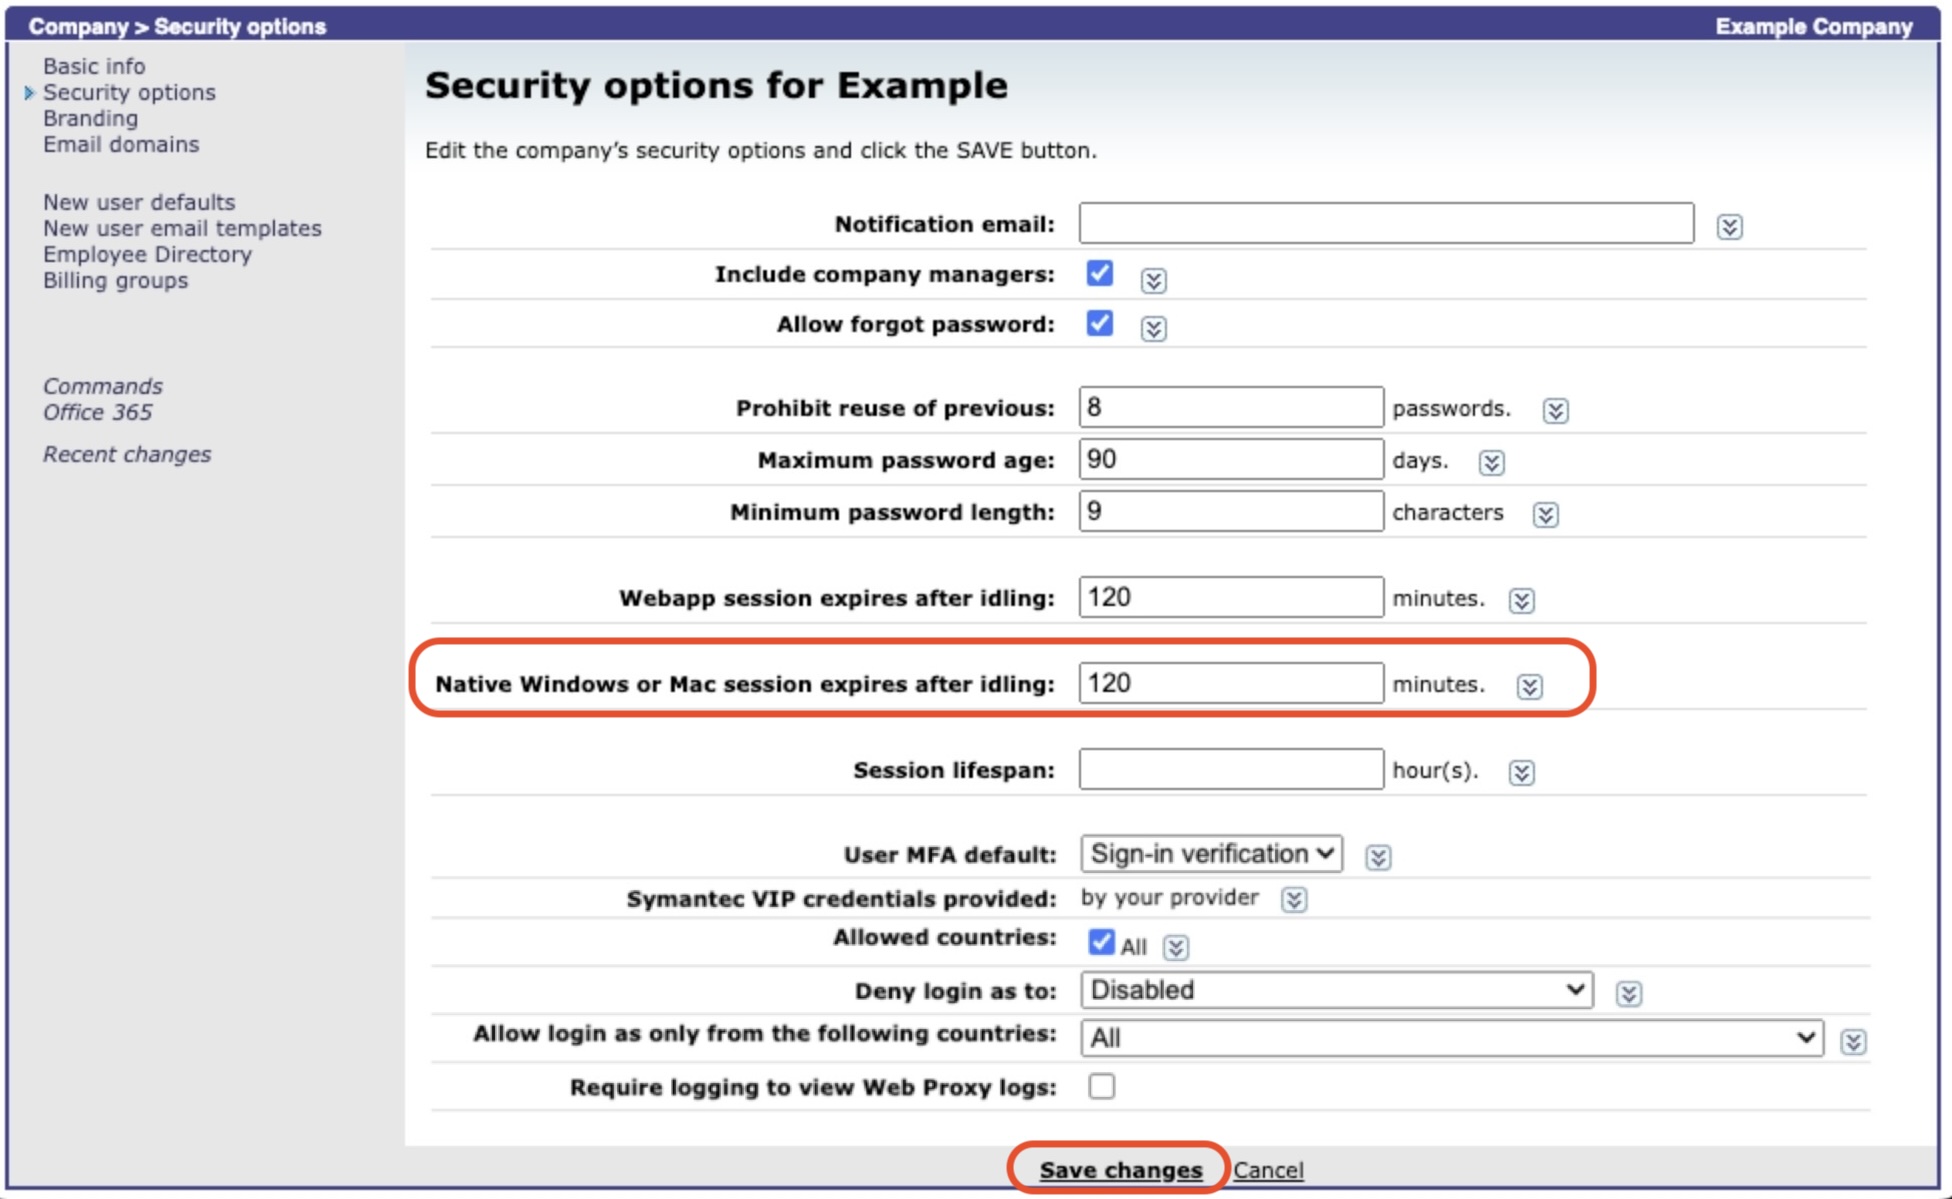Open Email domains page

pos(121,144)
